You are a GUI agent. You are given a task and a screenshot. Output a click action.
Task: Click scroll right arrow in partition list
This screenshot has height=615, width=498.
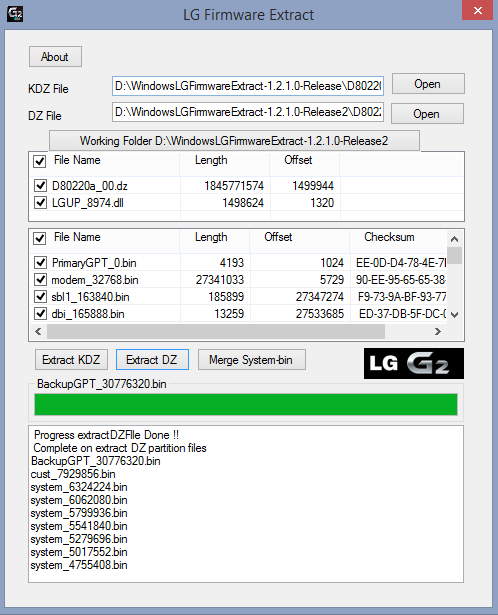(438, 331)
